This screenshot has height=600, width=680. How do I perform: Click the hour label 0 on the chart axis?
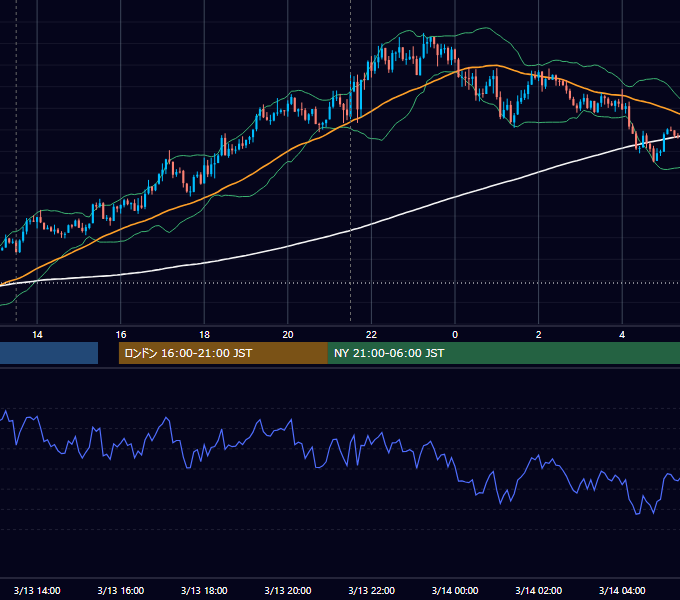[455, 335]
